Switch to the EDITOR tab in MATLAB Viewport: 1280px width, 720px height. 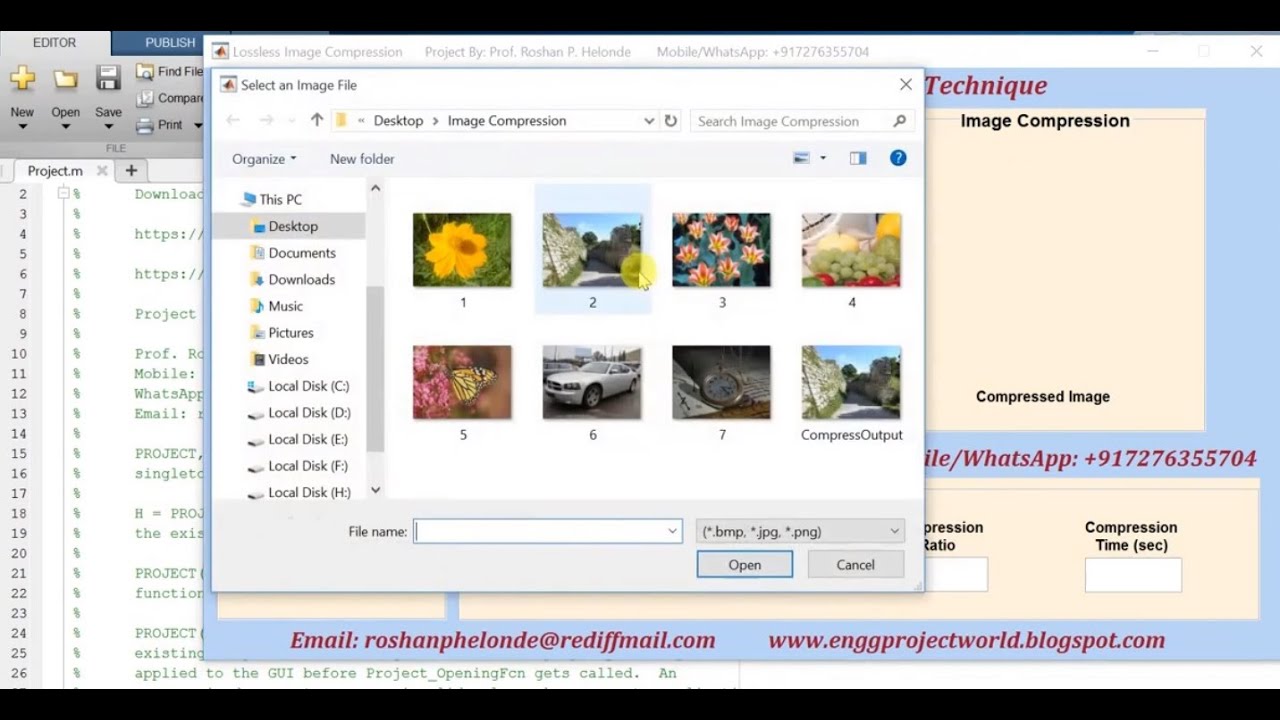54,43
